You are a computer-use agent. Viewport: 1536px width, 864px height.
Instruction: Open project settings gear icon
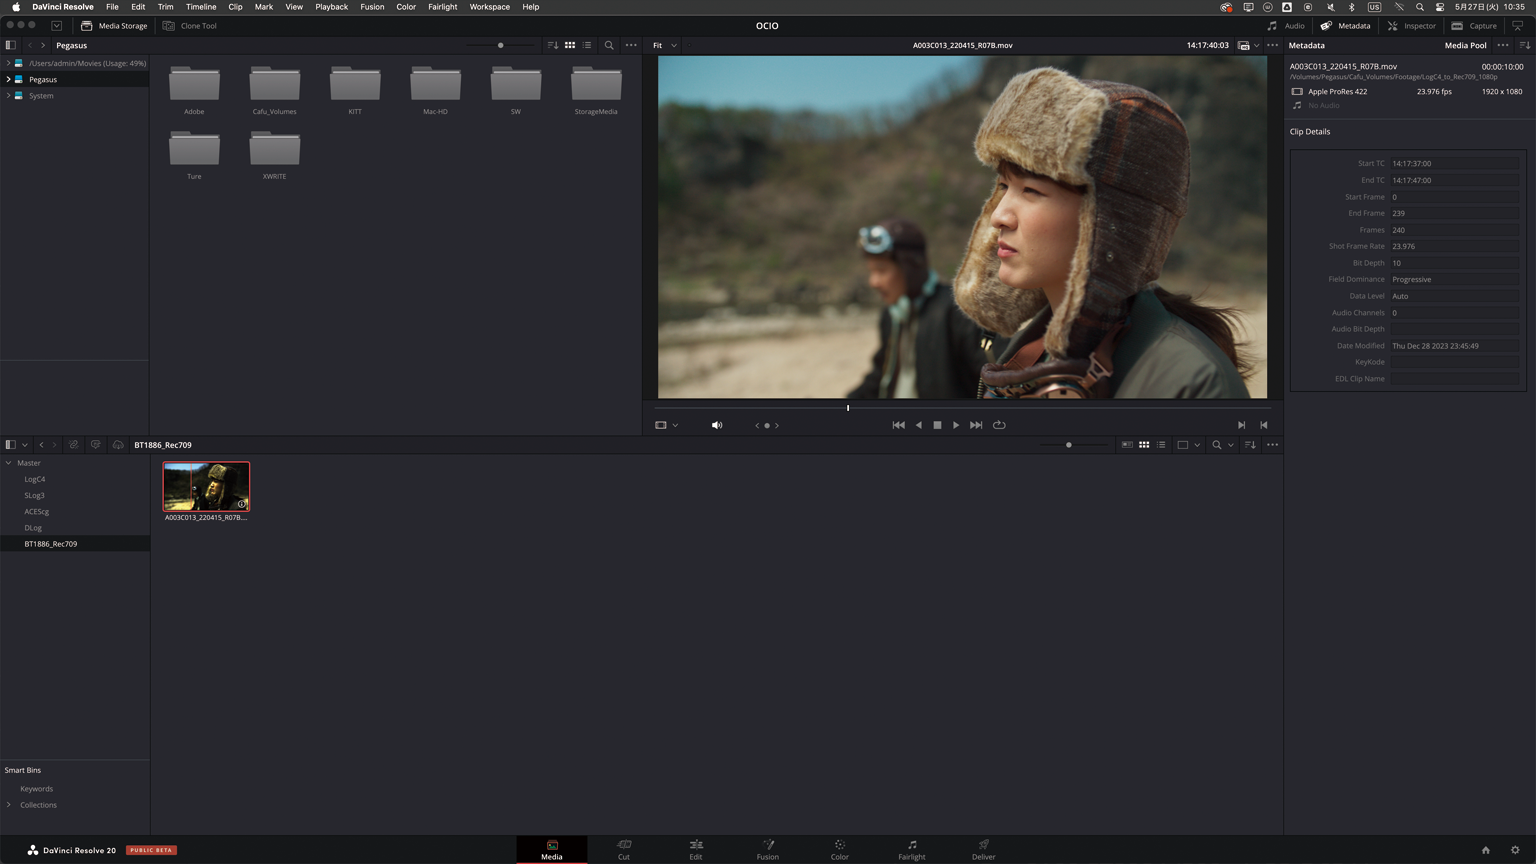(x=1515, y=850)
